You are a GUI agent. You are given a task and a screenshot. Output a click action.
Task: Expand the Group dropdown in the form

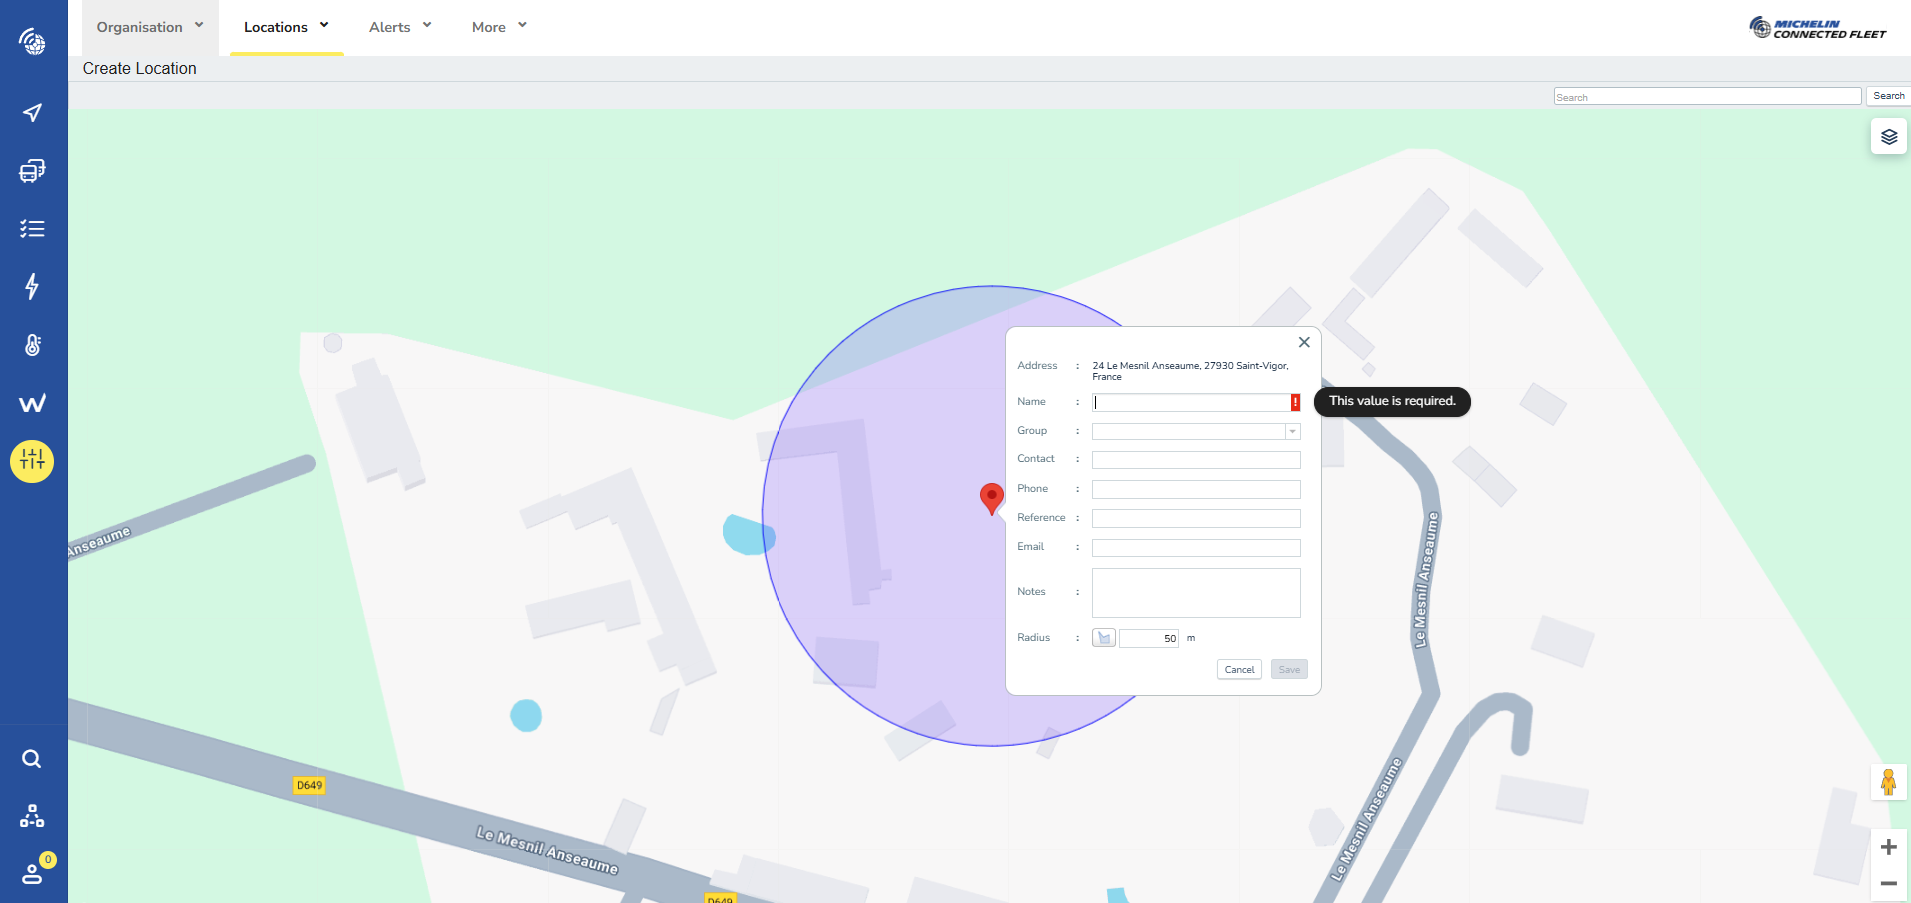[x=1292, y=432]
